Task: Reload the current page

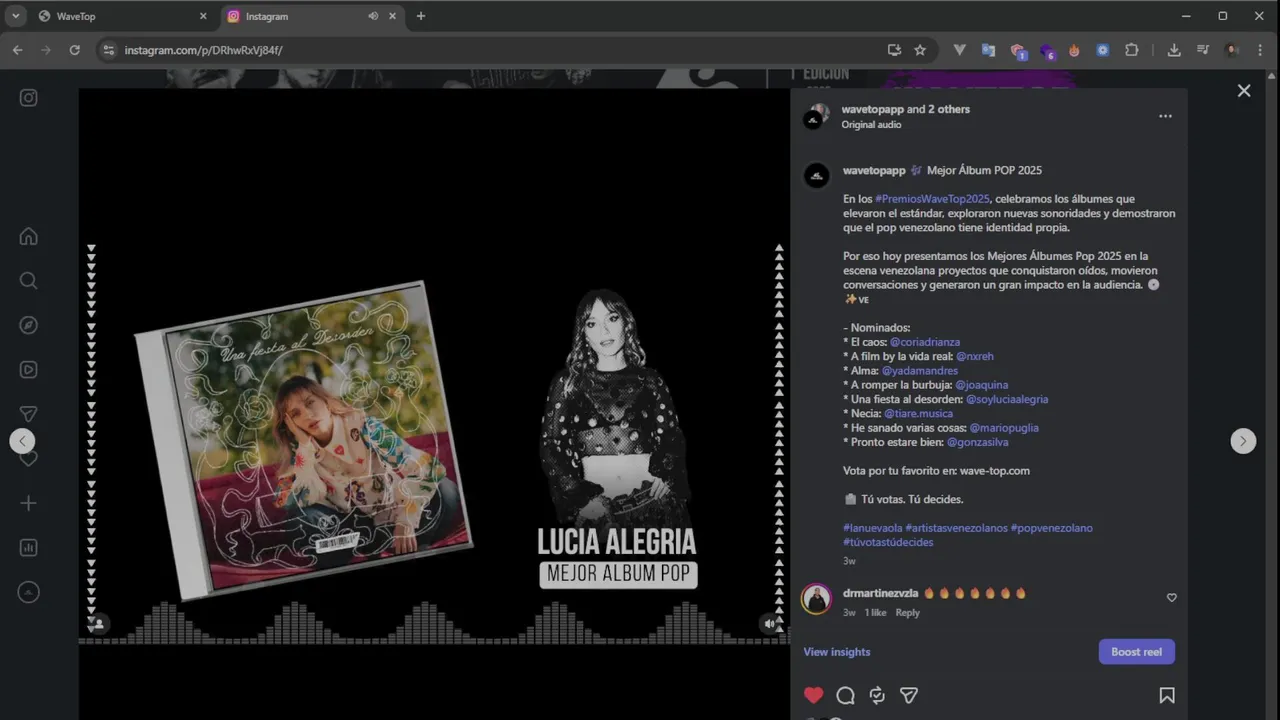Action: click(74, 50)
